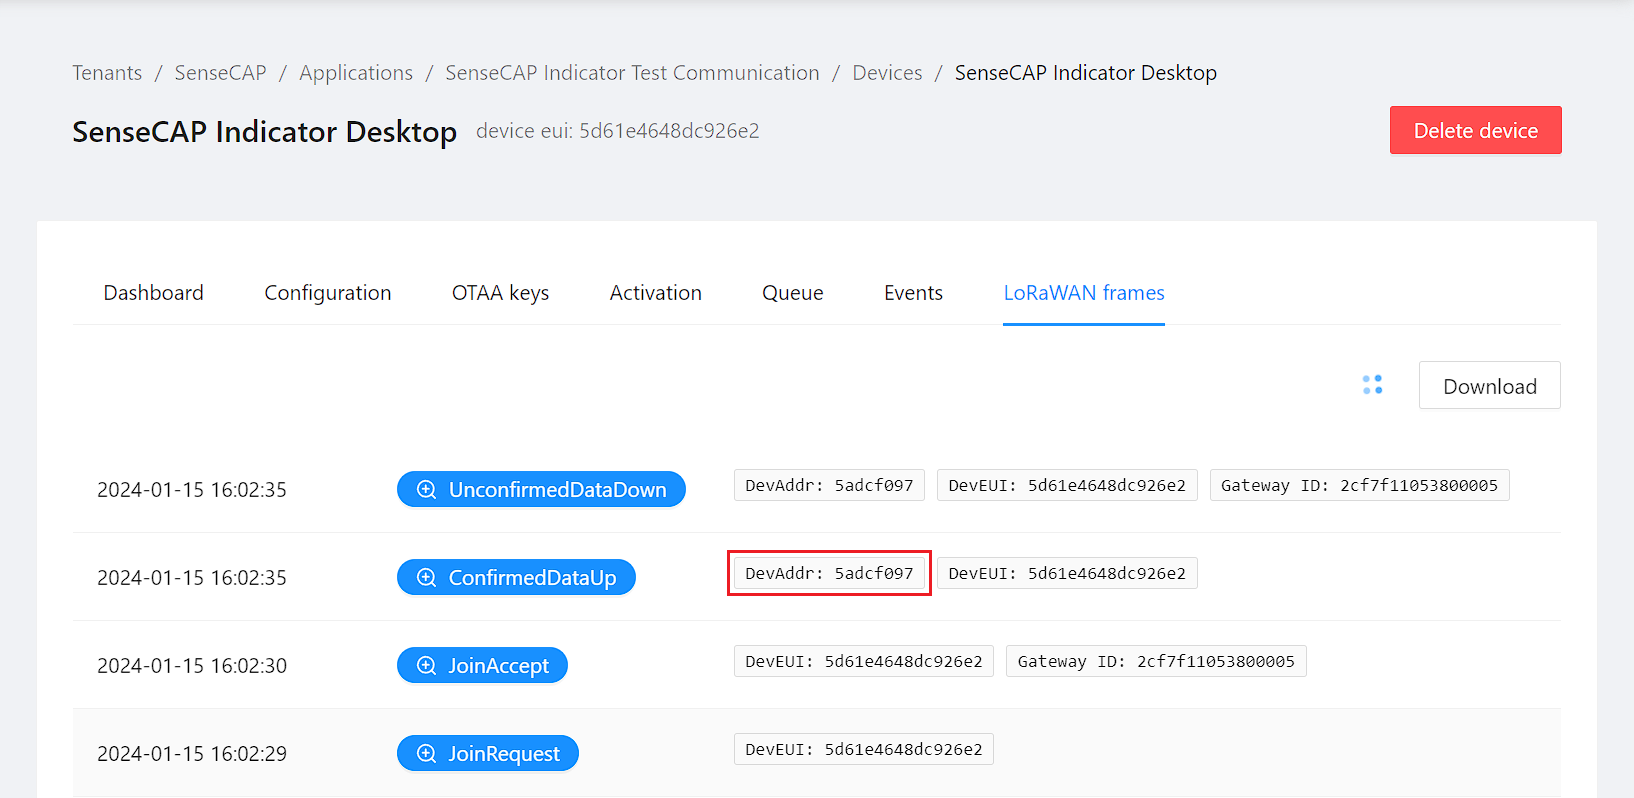Navigate to Devices breadcrumb link
The width and height of the screenshot is (1634, 798).
[887, 73]
